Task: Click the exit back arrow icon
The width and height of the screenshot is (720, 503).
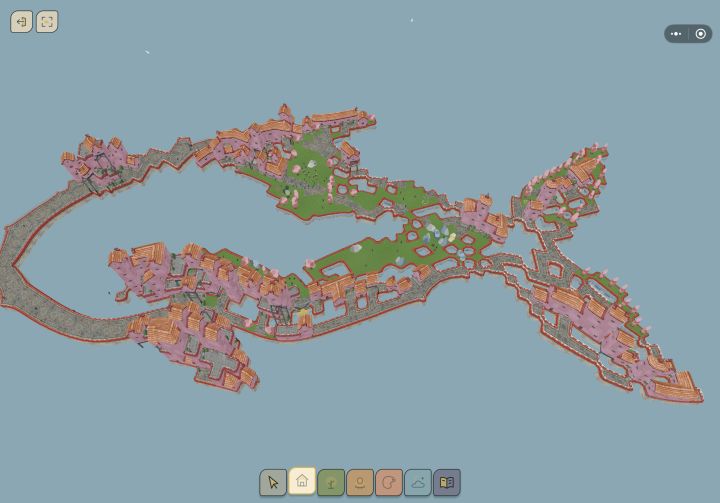Action: (22, 22)
